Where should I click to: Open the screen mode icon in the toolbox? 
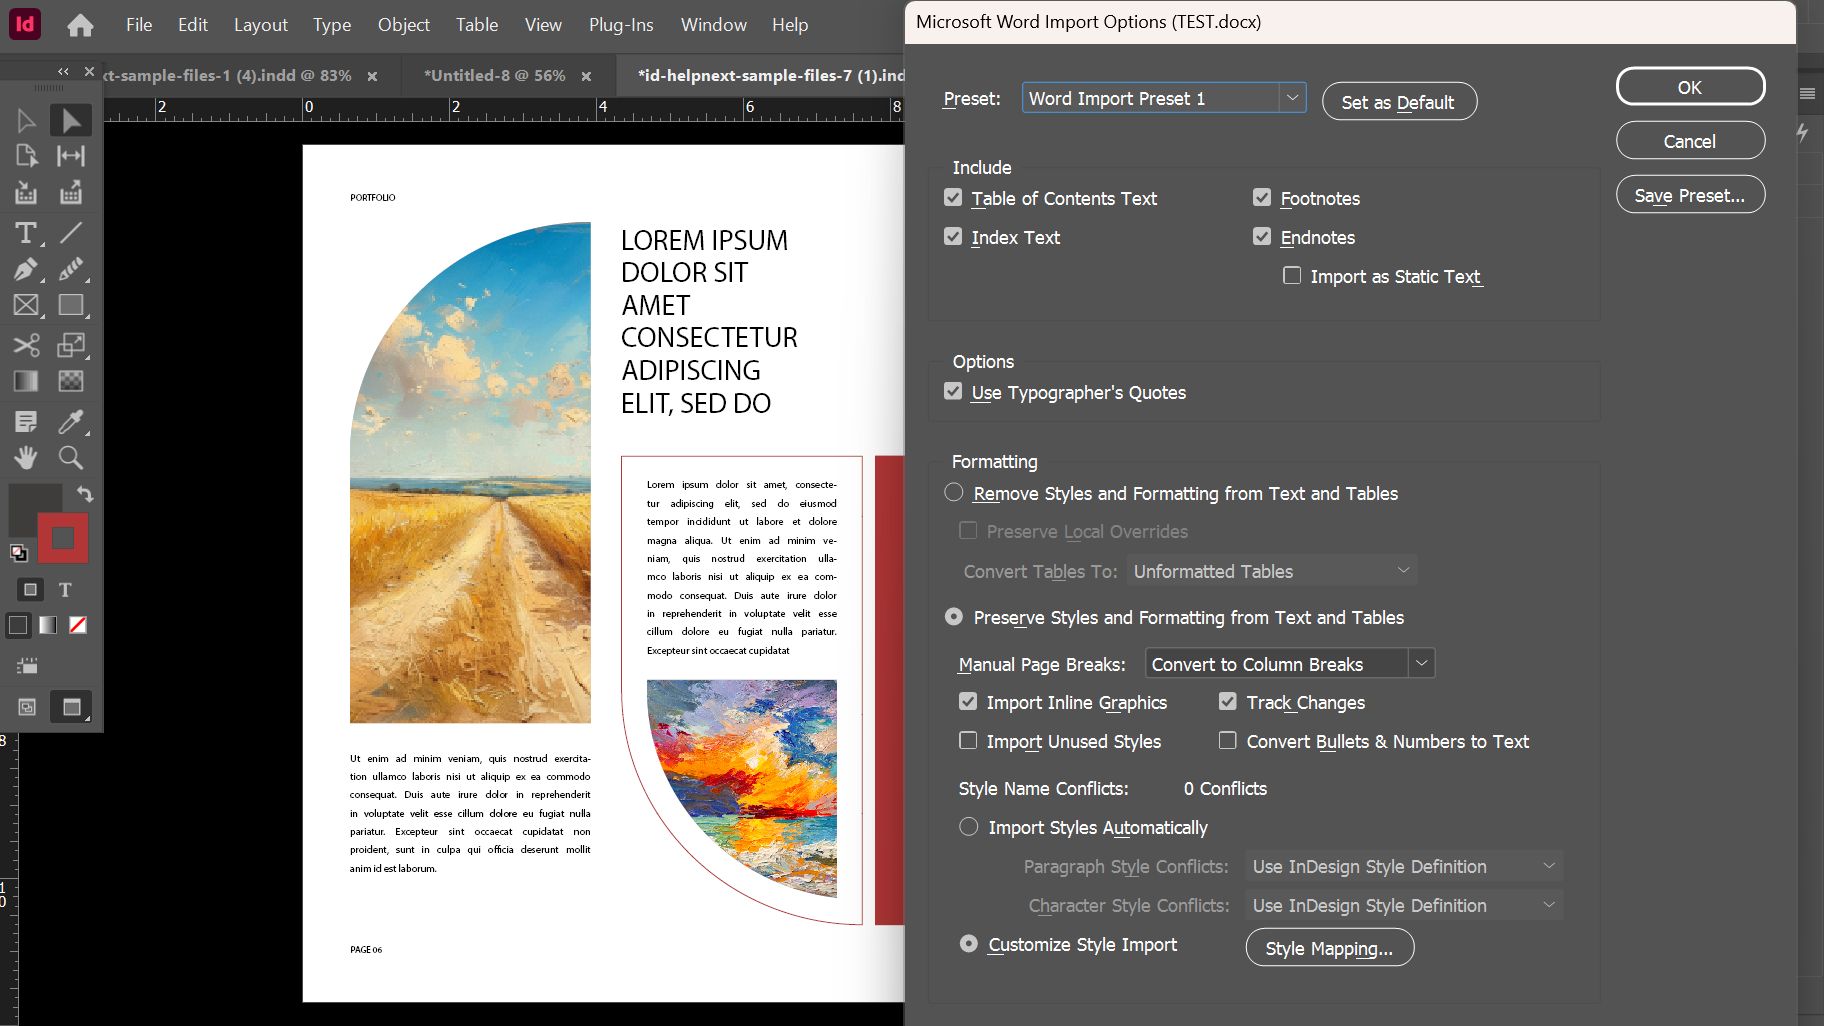71,707
